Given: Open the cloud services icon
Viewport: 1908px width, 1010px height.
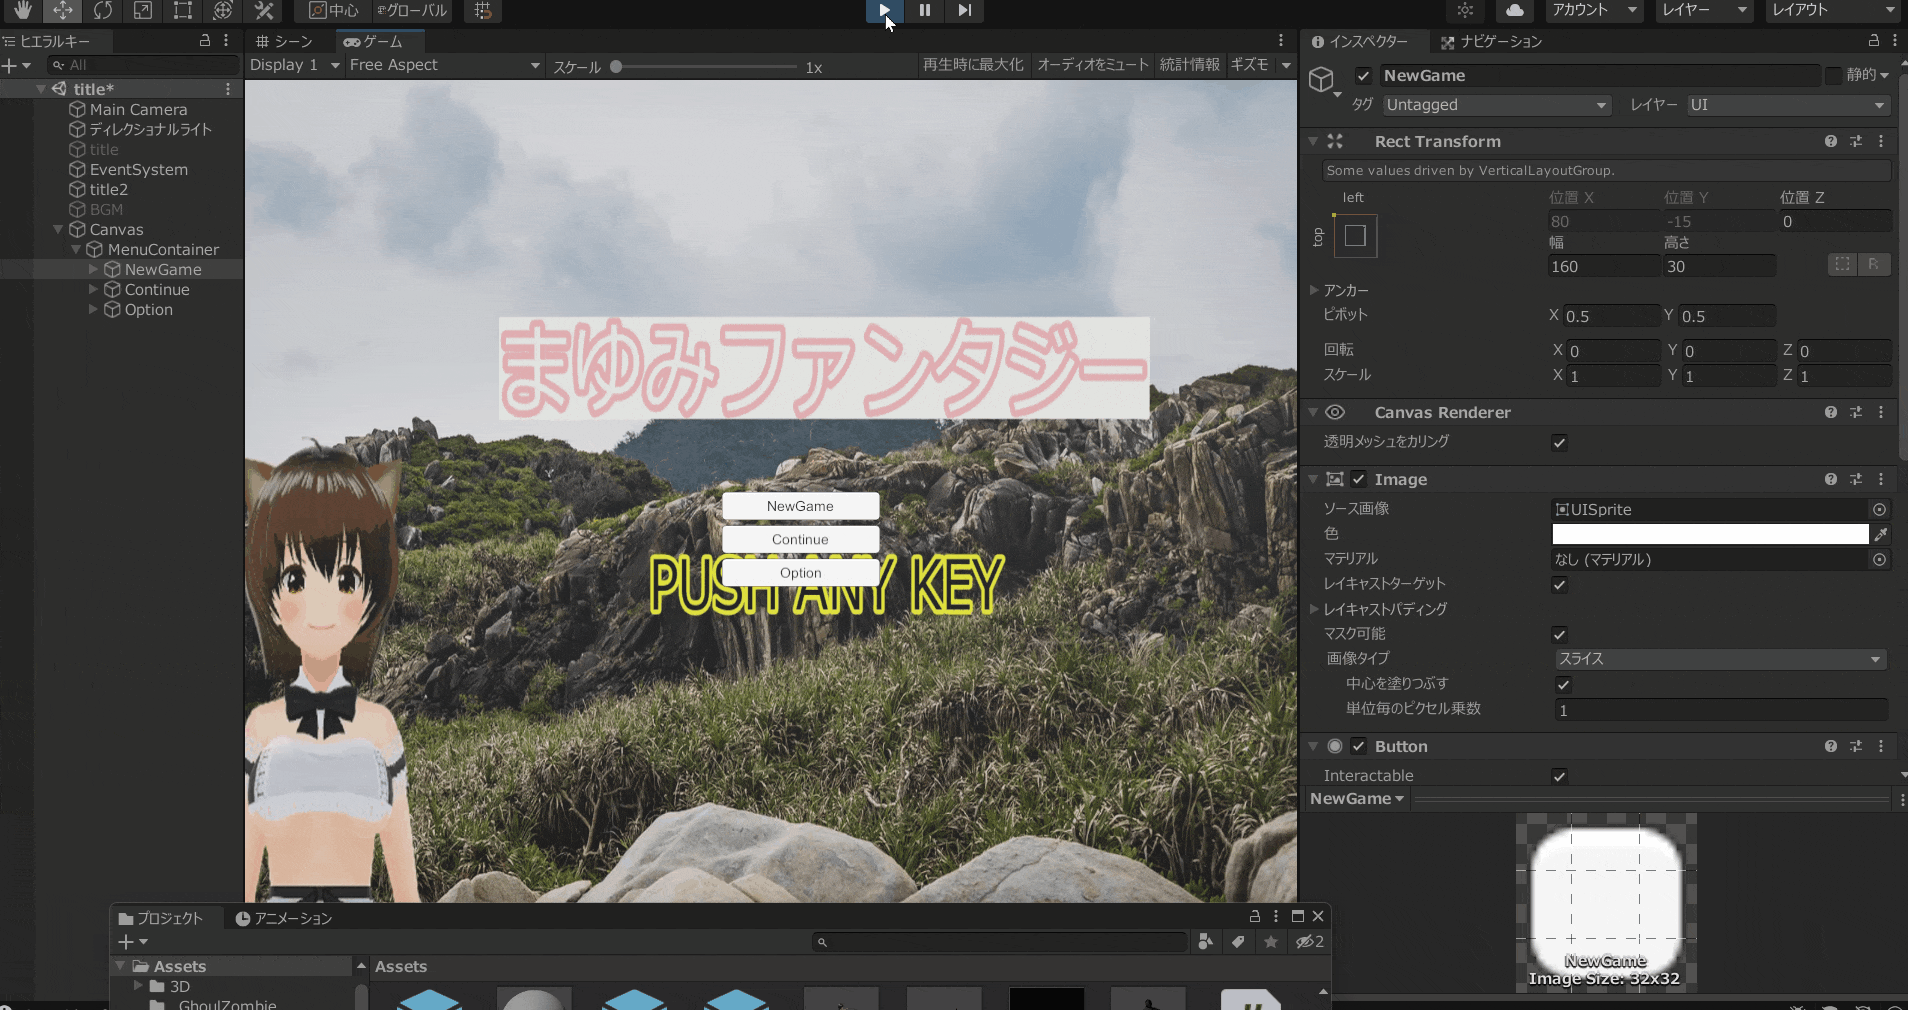Looking at the screenshot, I should click(x=1515, y=10).
